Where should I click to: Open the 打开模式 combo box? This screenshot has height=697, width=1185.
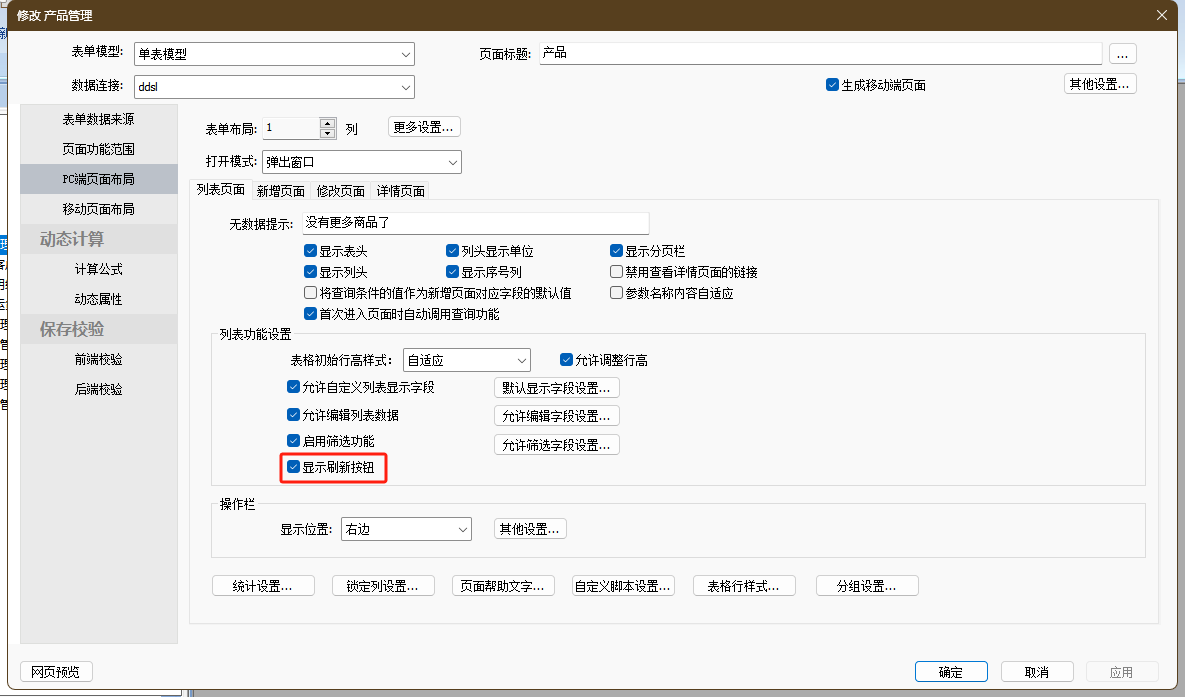tap(453, 162)
